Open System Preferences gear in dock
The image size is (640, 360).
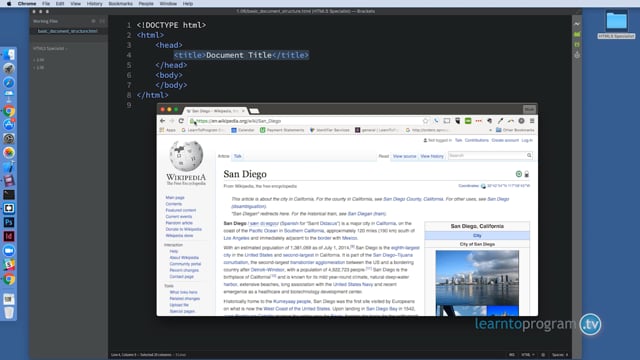click(x=9, y=139)
